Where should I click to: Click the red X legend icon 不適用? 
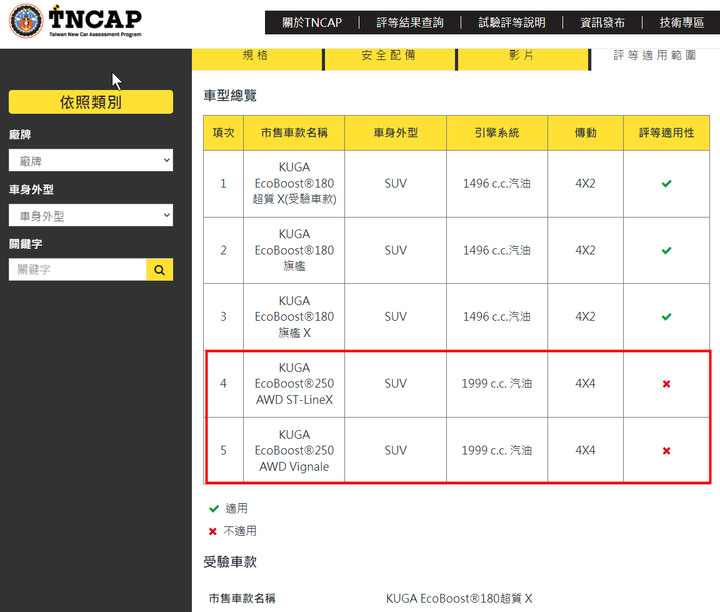coord(213,532)
